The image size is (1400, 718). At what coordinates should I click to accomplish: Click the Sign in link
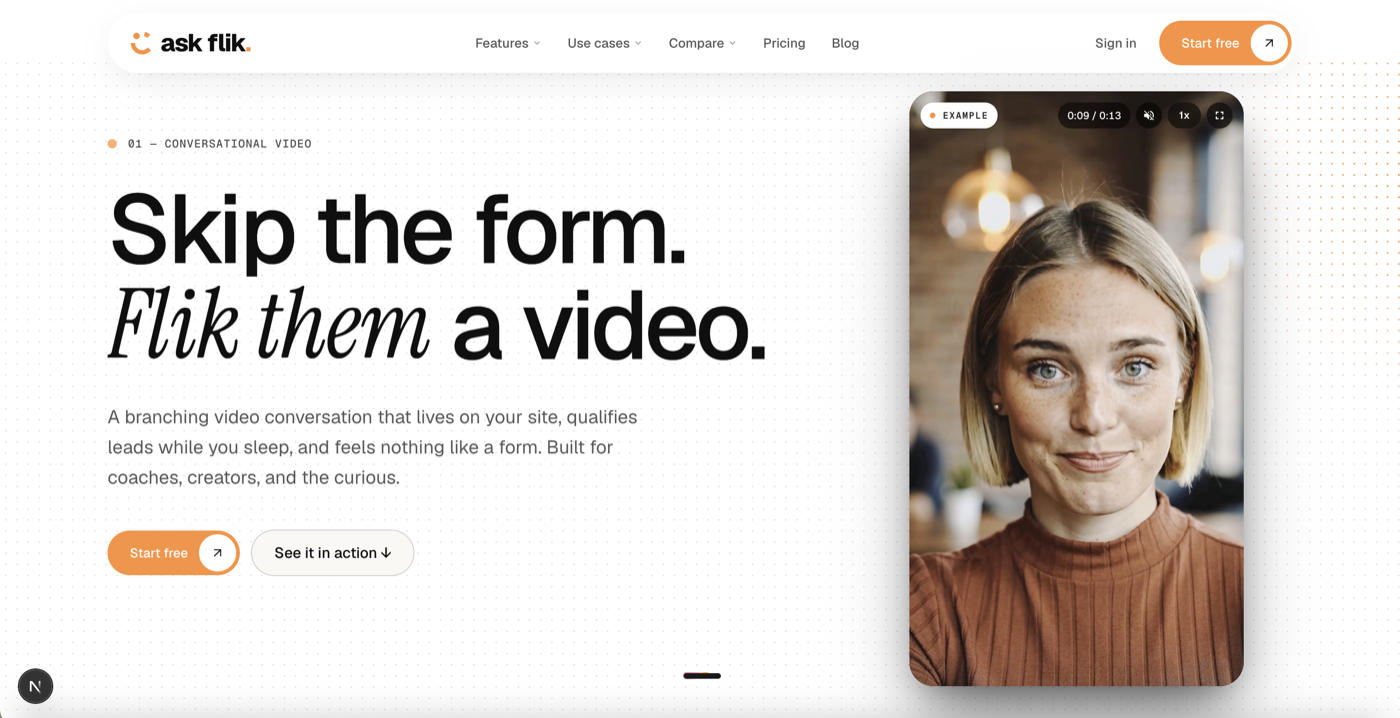tap(1115, 43)
